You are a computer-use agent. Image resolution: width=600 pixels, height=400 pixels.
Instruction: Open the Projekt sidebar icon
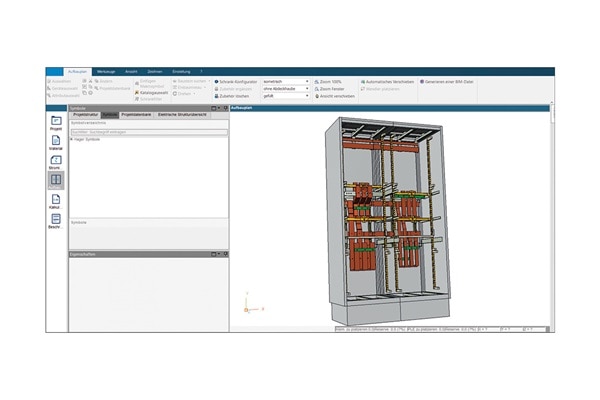coord(56,122)
